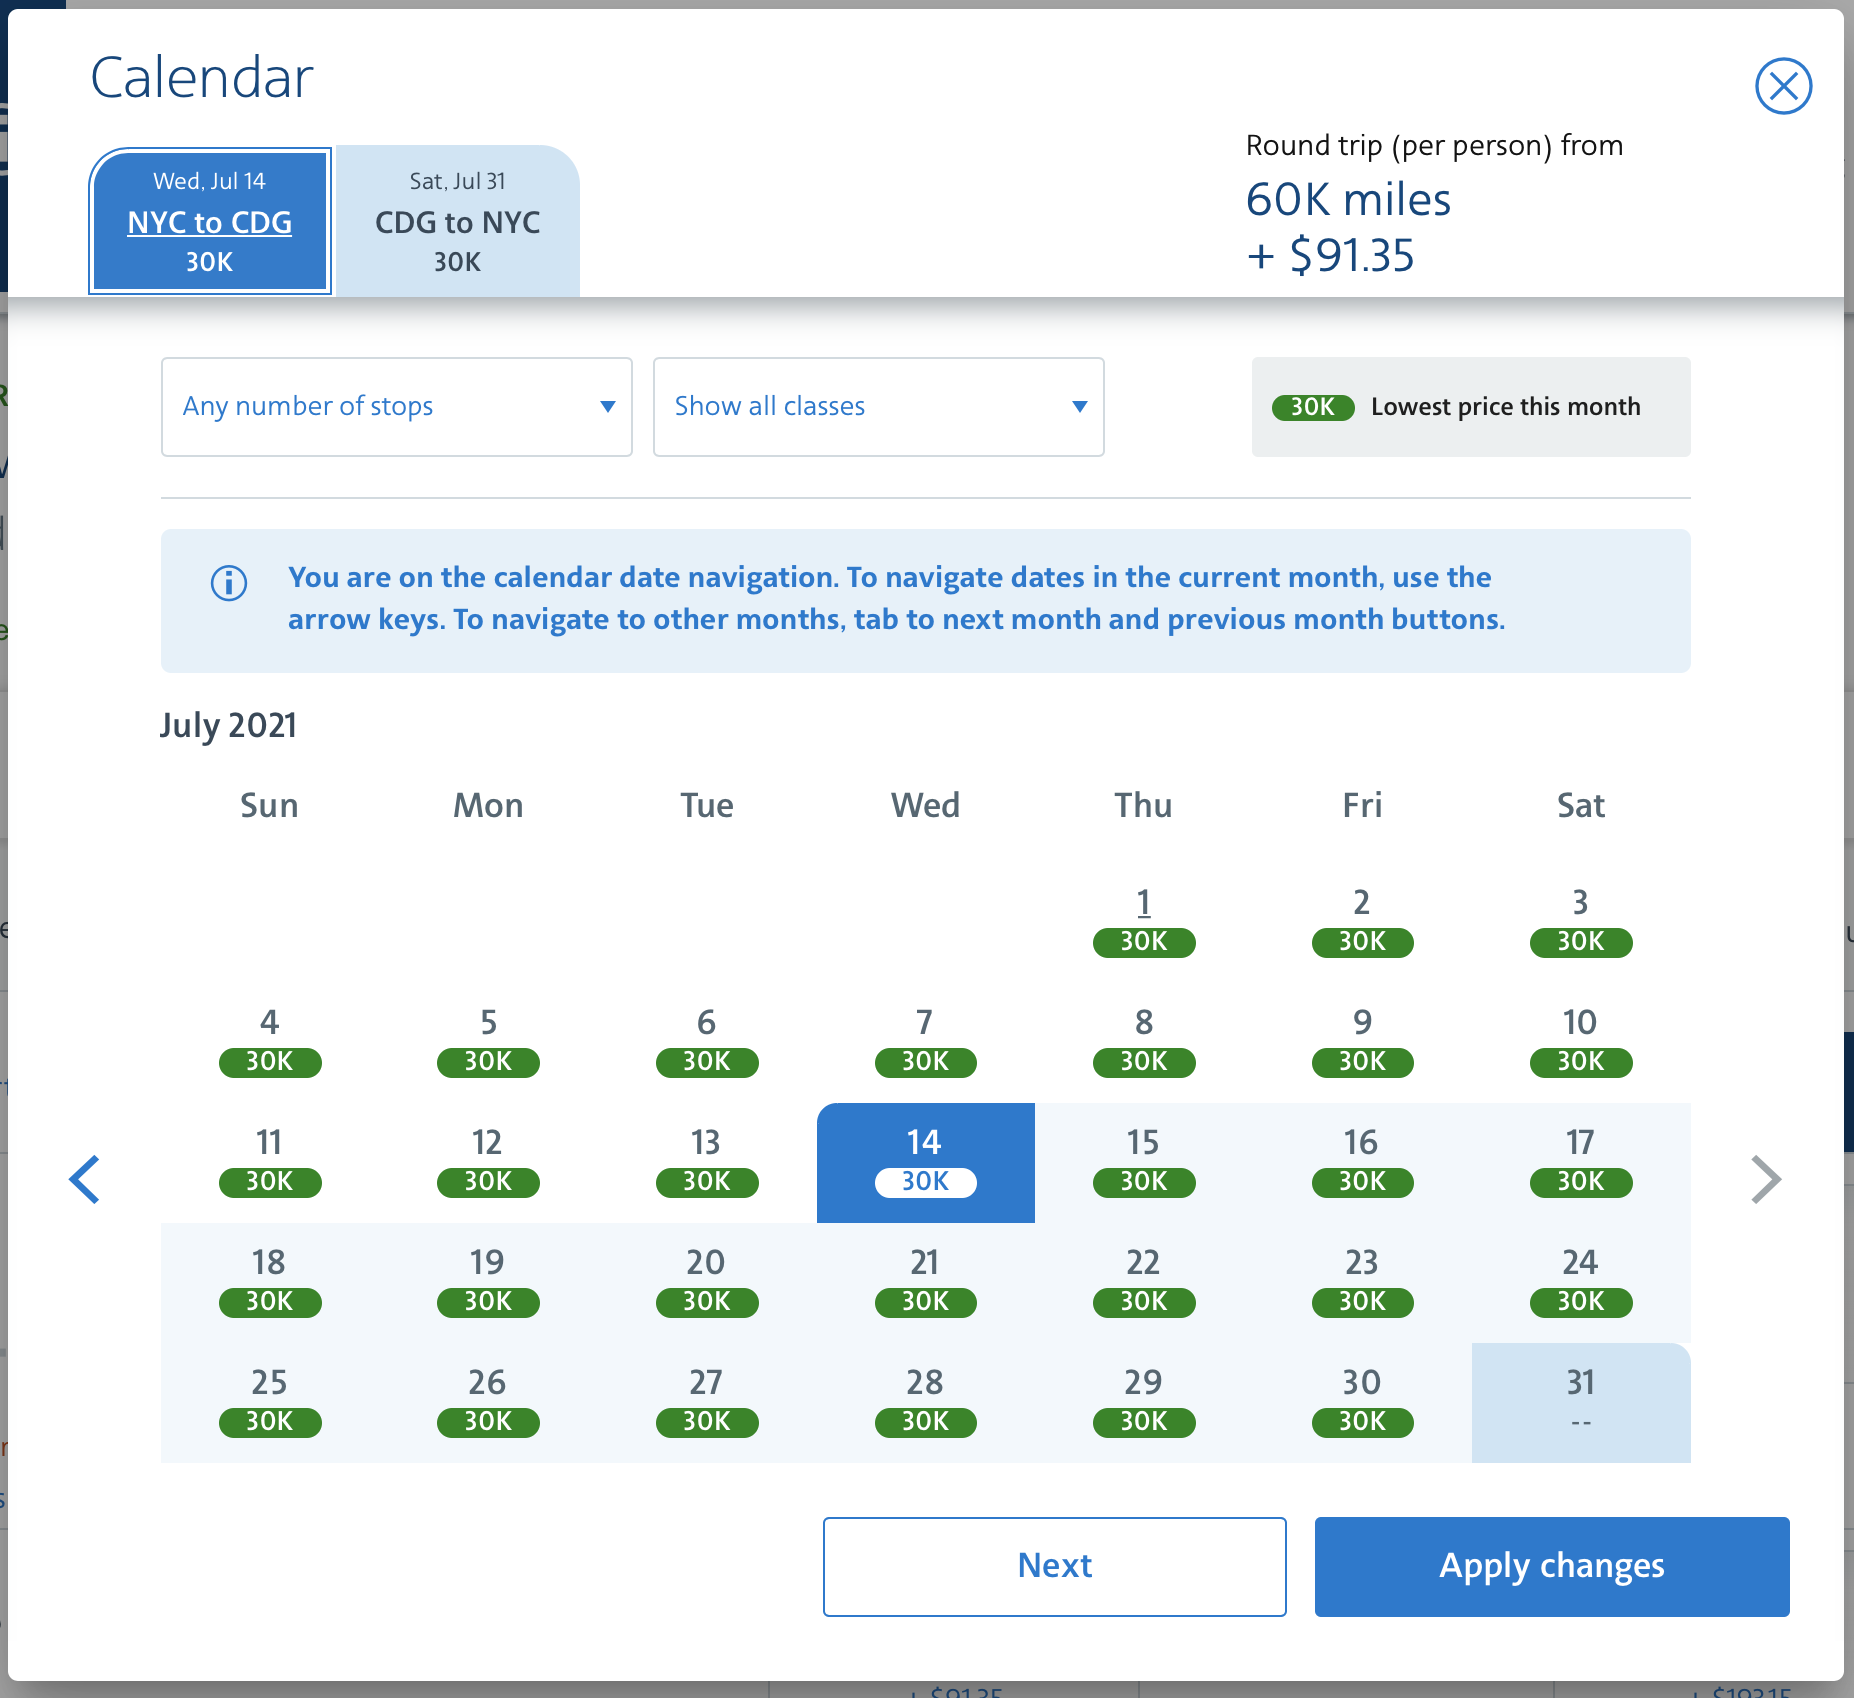Click the Next button
Viewport: 1854px width, 1698px height.
coord(1054,1566)
